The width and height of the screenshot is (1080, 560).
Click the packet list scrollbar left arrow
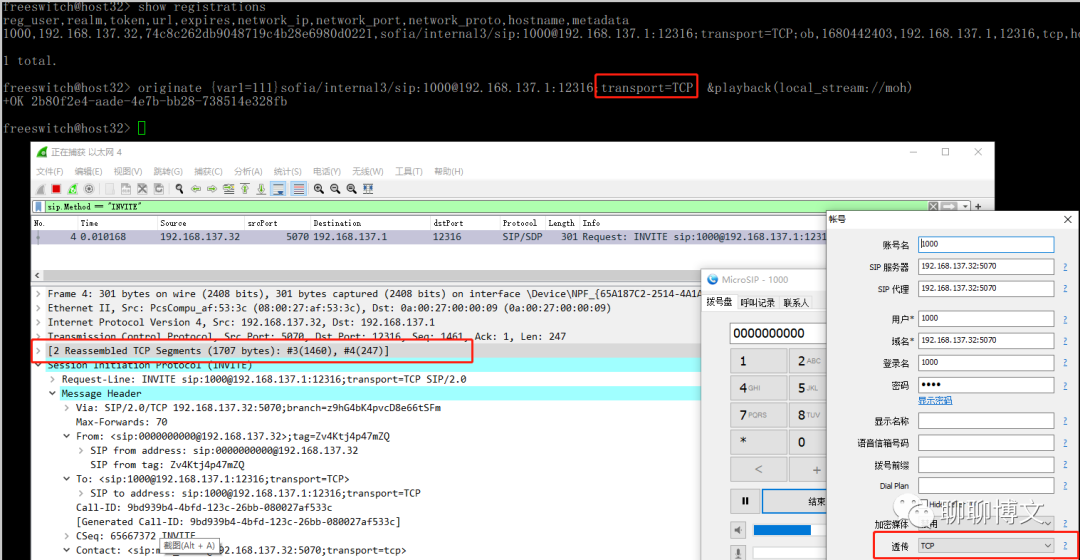[37, 275]
